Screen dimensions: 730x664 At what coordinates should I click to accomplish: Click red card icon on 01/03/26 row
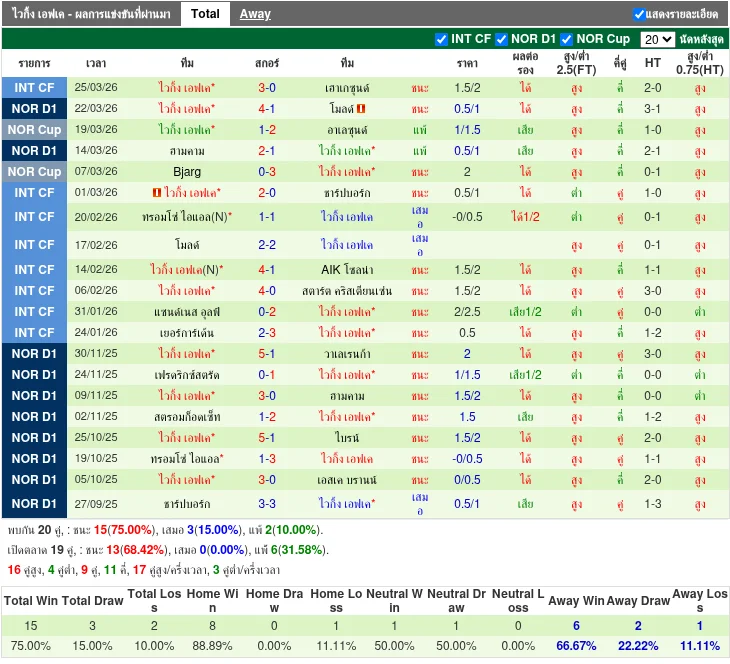tap(157, 193)
